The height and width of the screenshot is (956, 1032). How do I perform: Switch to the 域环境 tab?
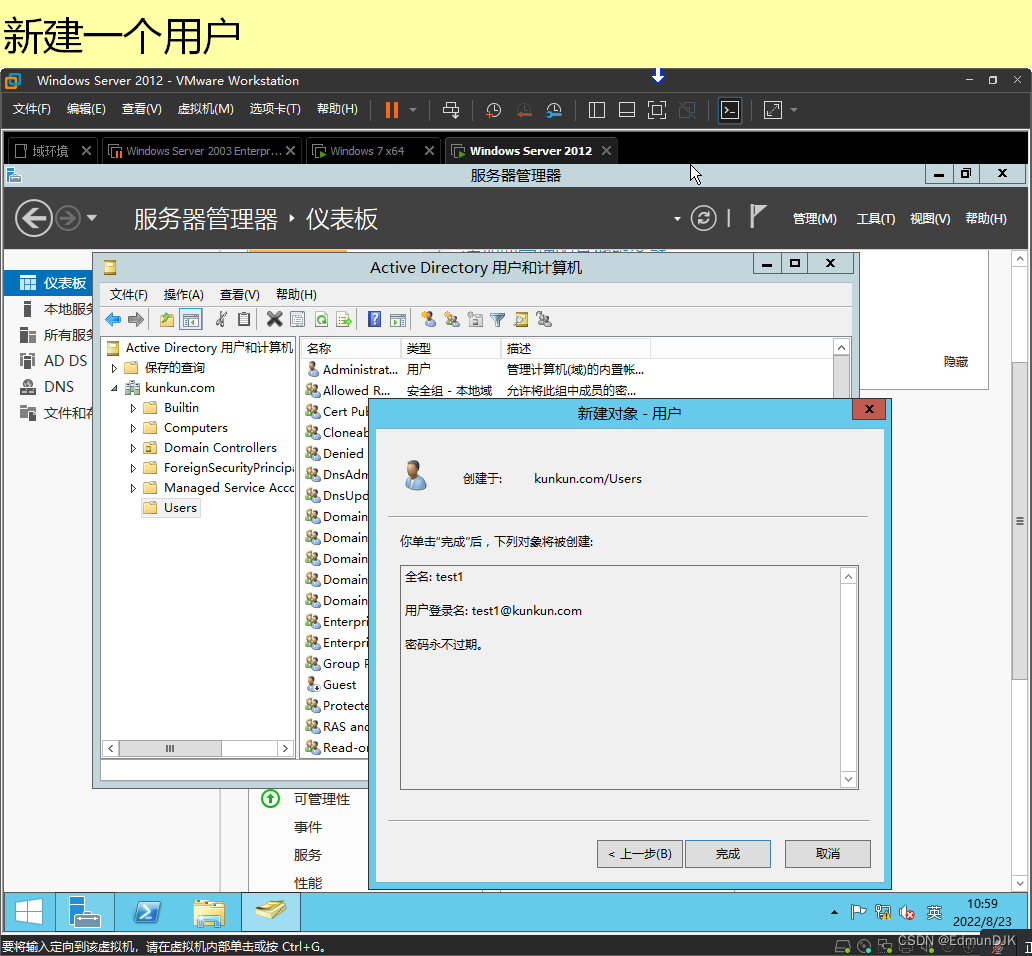pyautogui.click(x=51, y=151)
